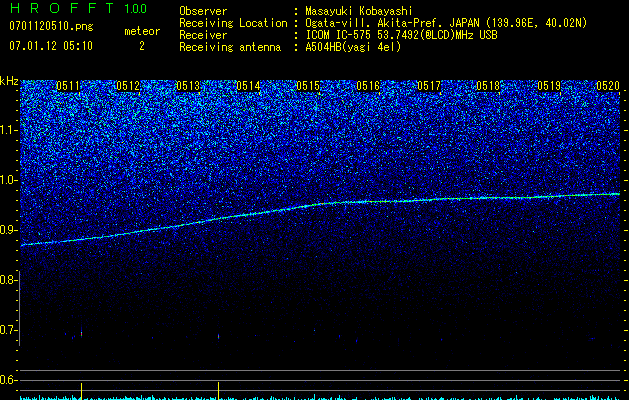The width and height of the screenshot is (629, 400).
Task: Click the 0.7 frequency axis label
Action: tap(8, 330)
